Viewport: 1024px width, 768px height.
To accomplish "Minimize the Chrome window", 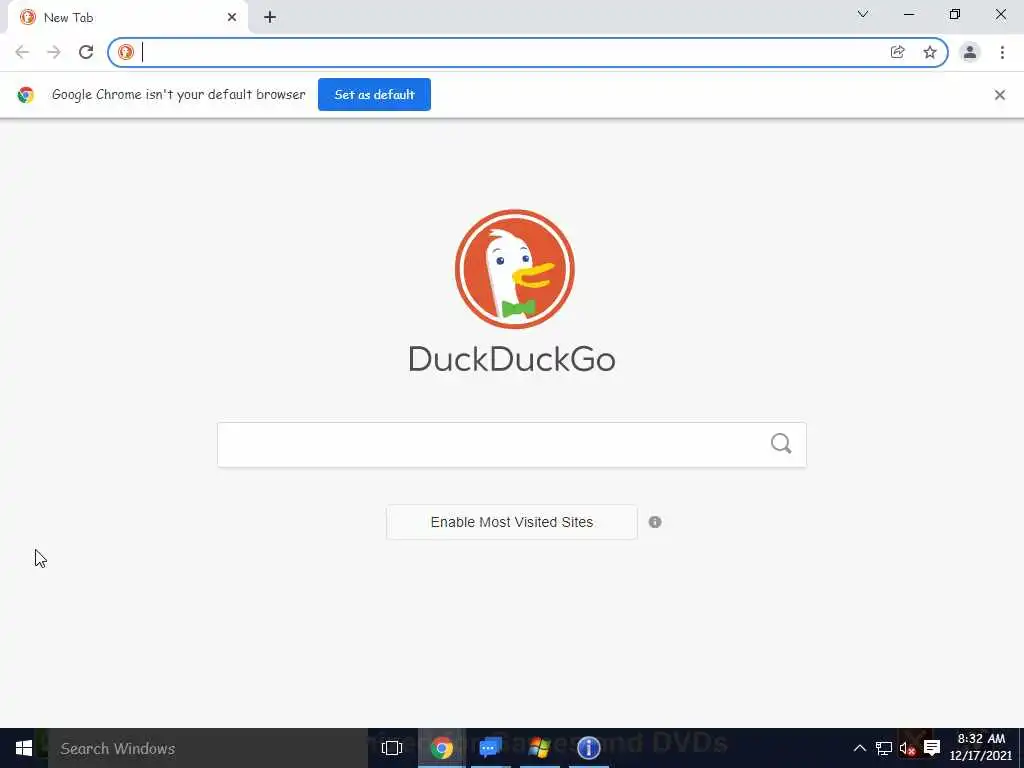I will (x=909, y=14).
